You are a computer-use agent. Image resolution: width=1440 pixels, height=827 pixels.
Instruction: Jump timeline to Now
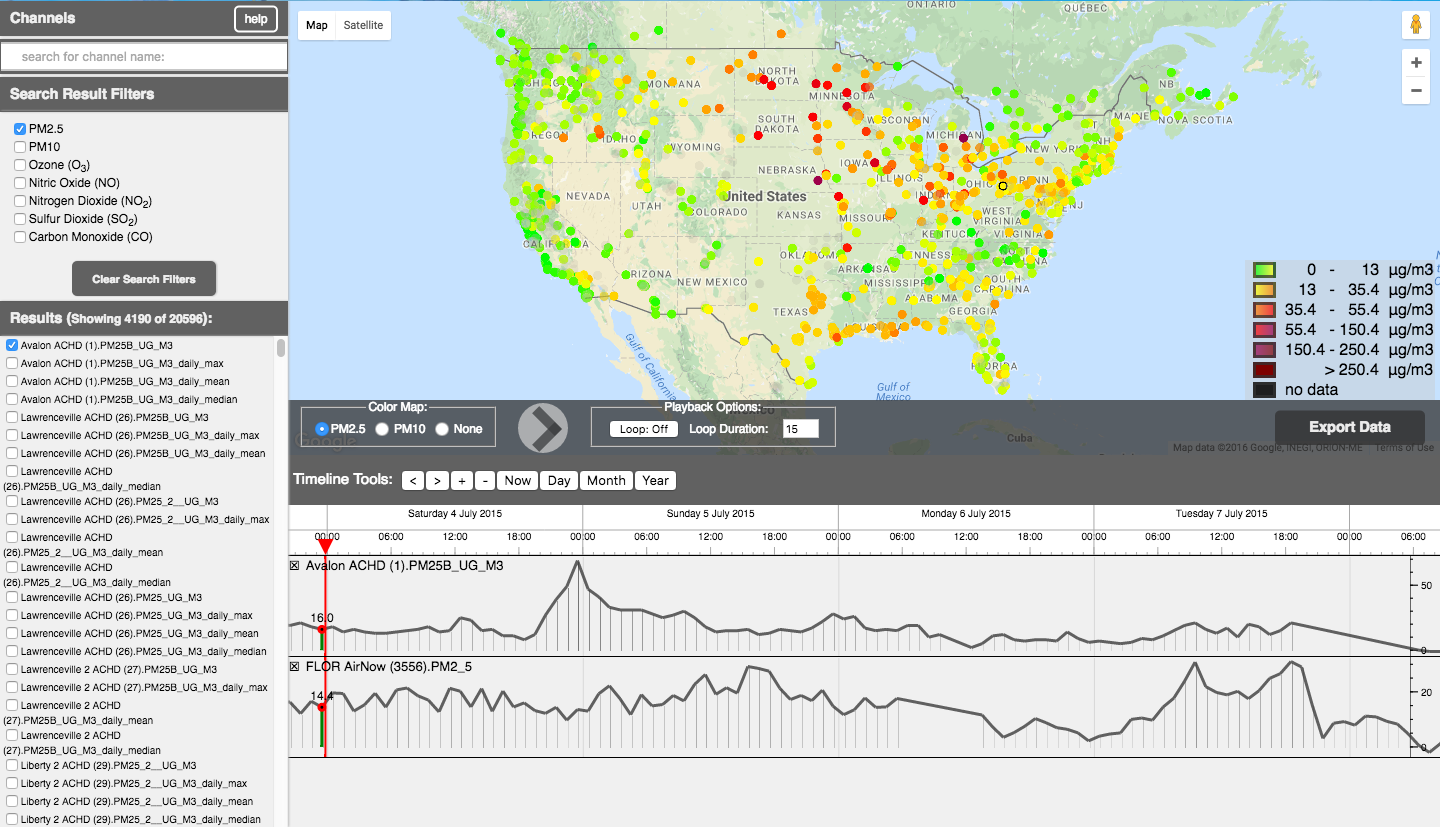tap(518, 481)
